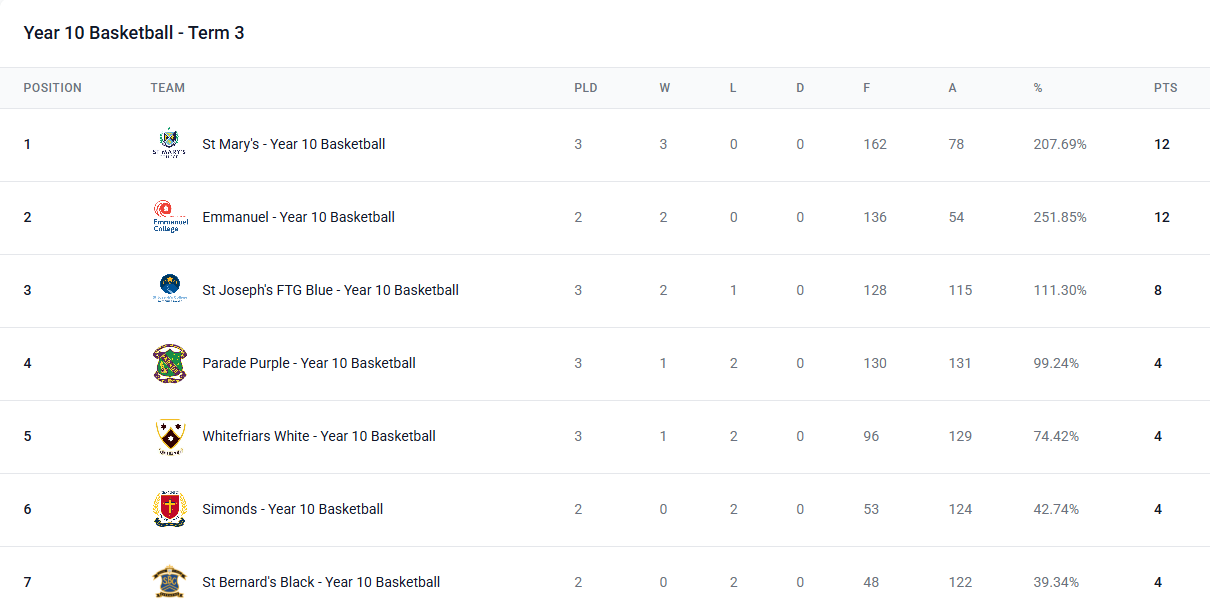Open St Mary's - Year 10 Basketball team

pos(293,144)
